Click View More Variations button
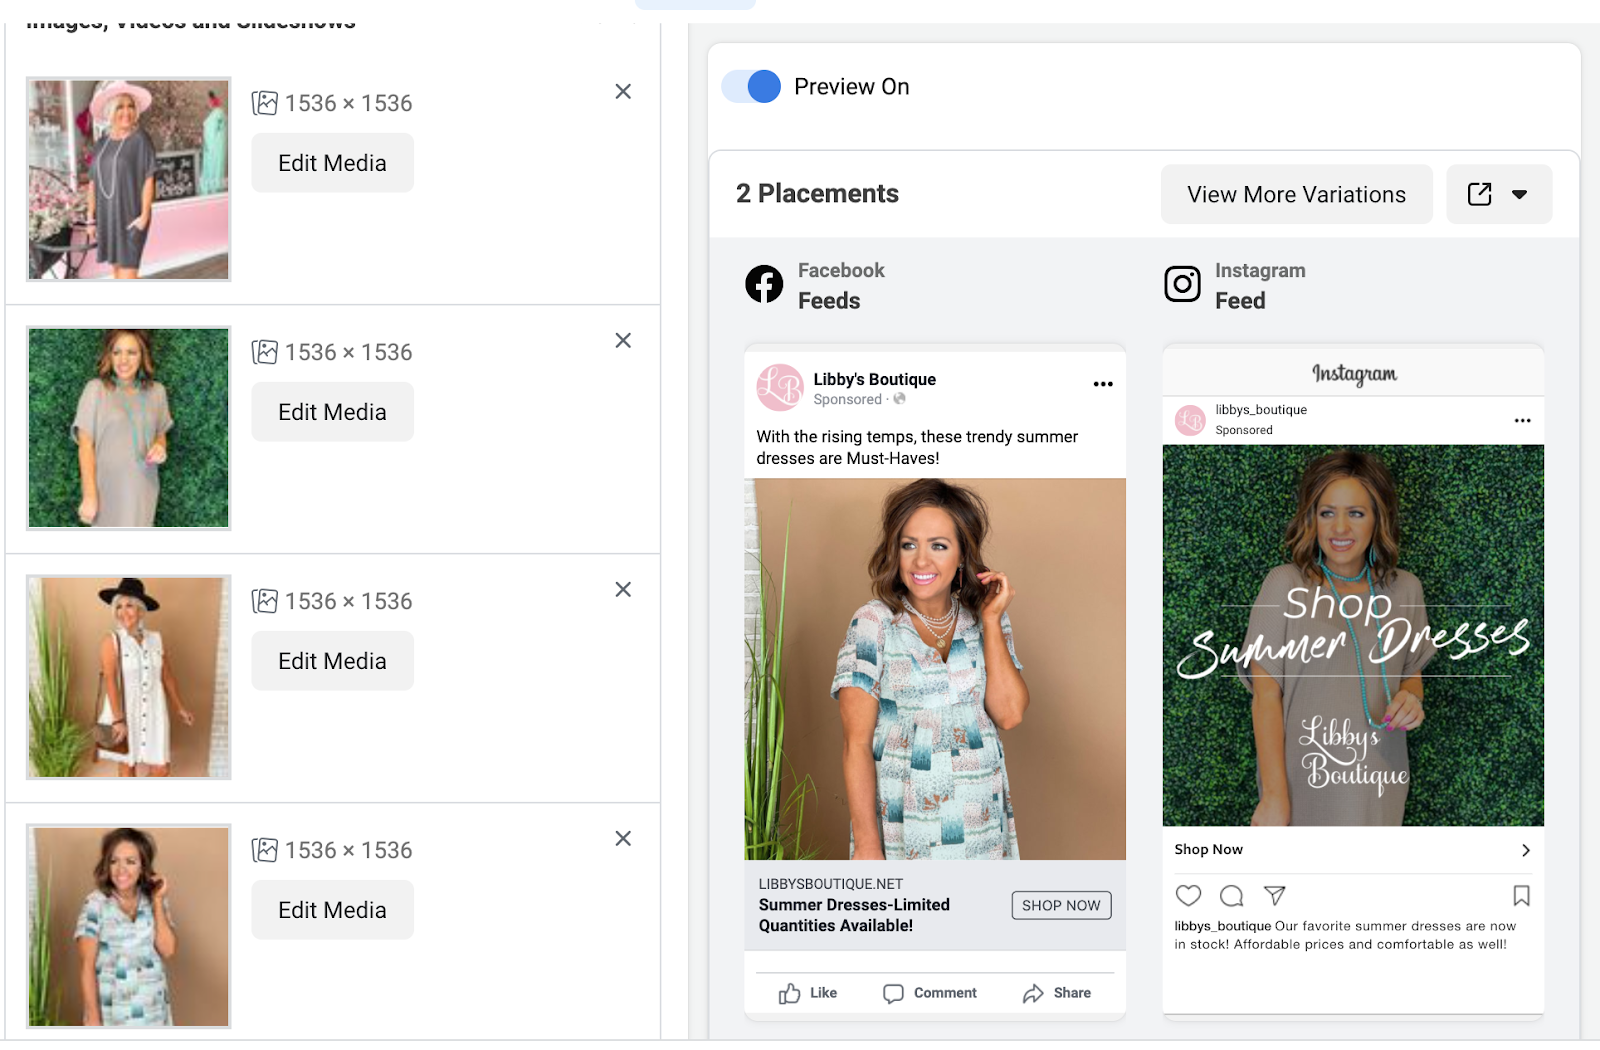Image resolution: width=1600 pixels, height=1050 pixels. click(1296, 194)
